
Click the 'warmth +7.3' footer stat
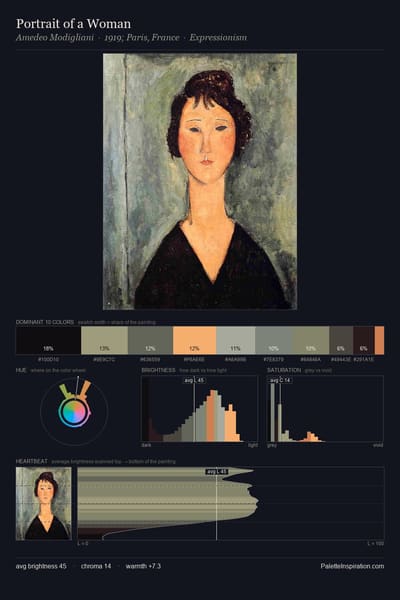click(143, 566)
